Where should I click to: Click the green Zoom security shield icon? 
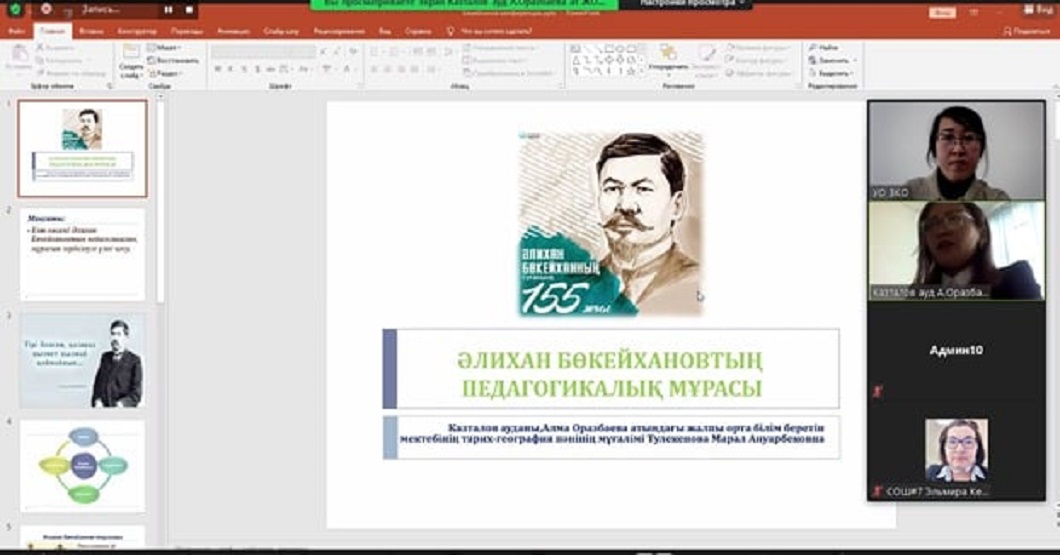point(14,9)
